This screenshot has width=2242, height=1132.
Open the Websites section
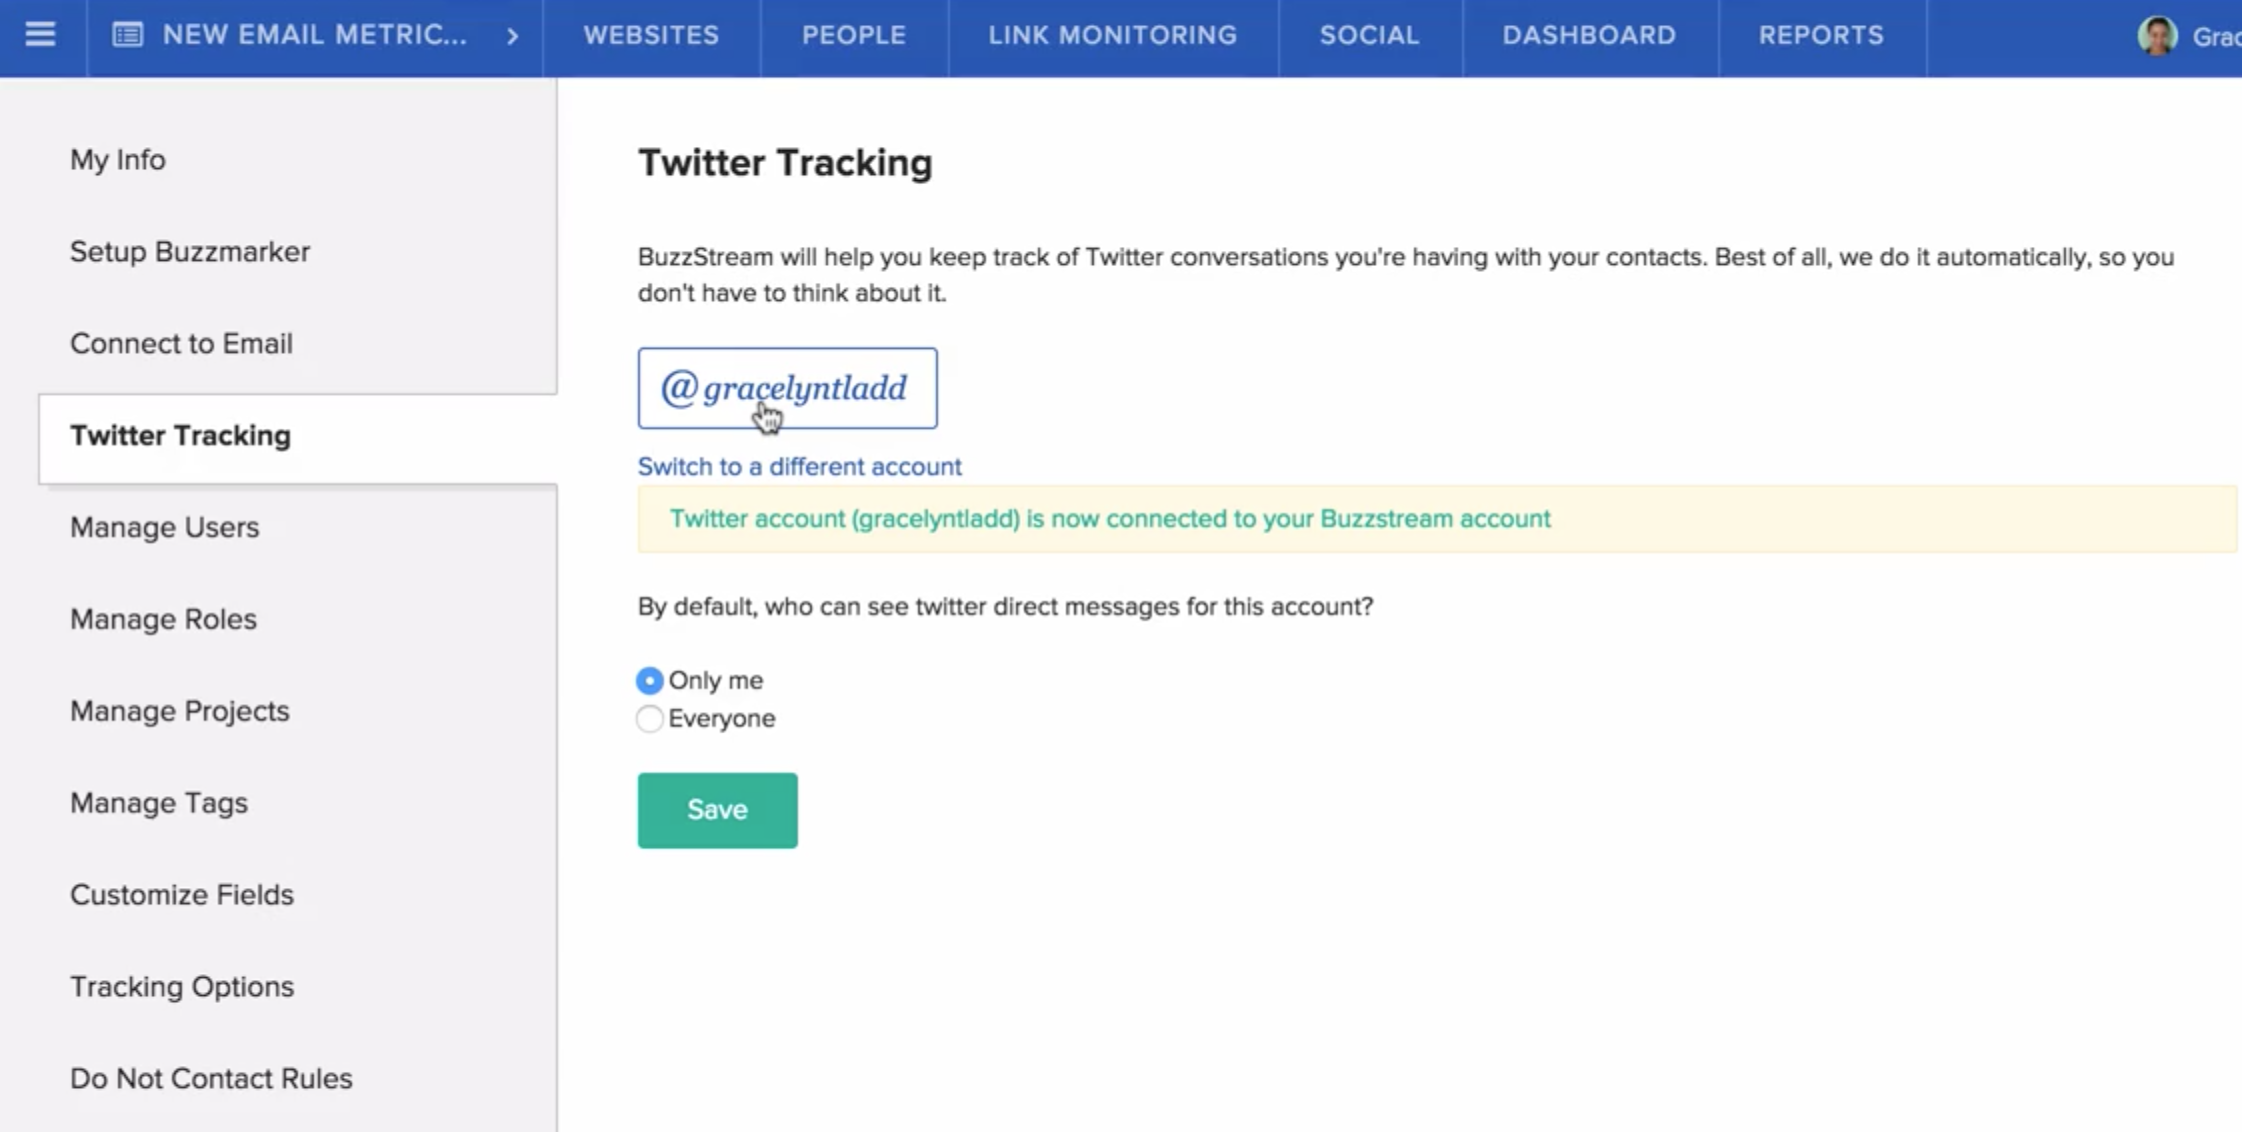tap(650, 35)
